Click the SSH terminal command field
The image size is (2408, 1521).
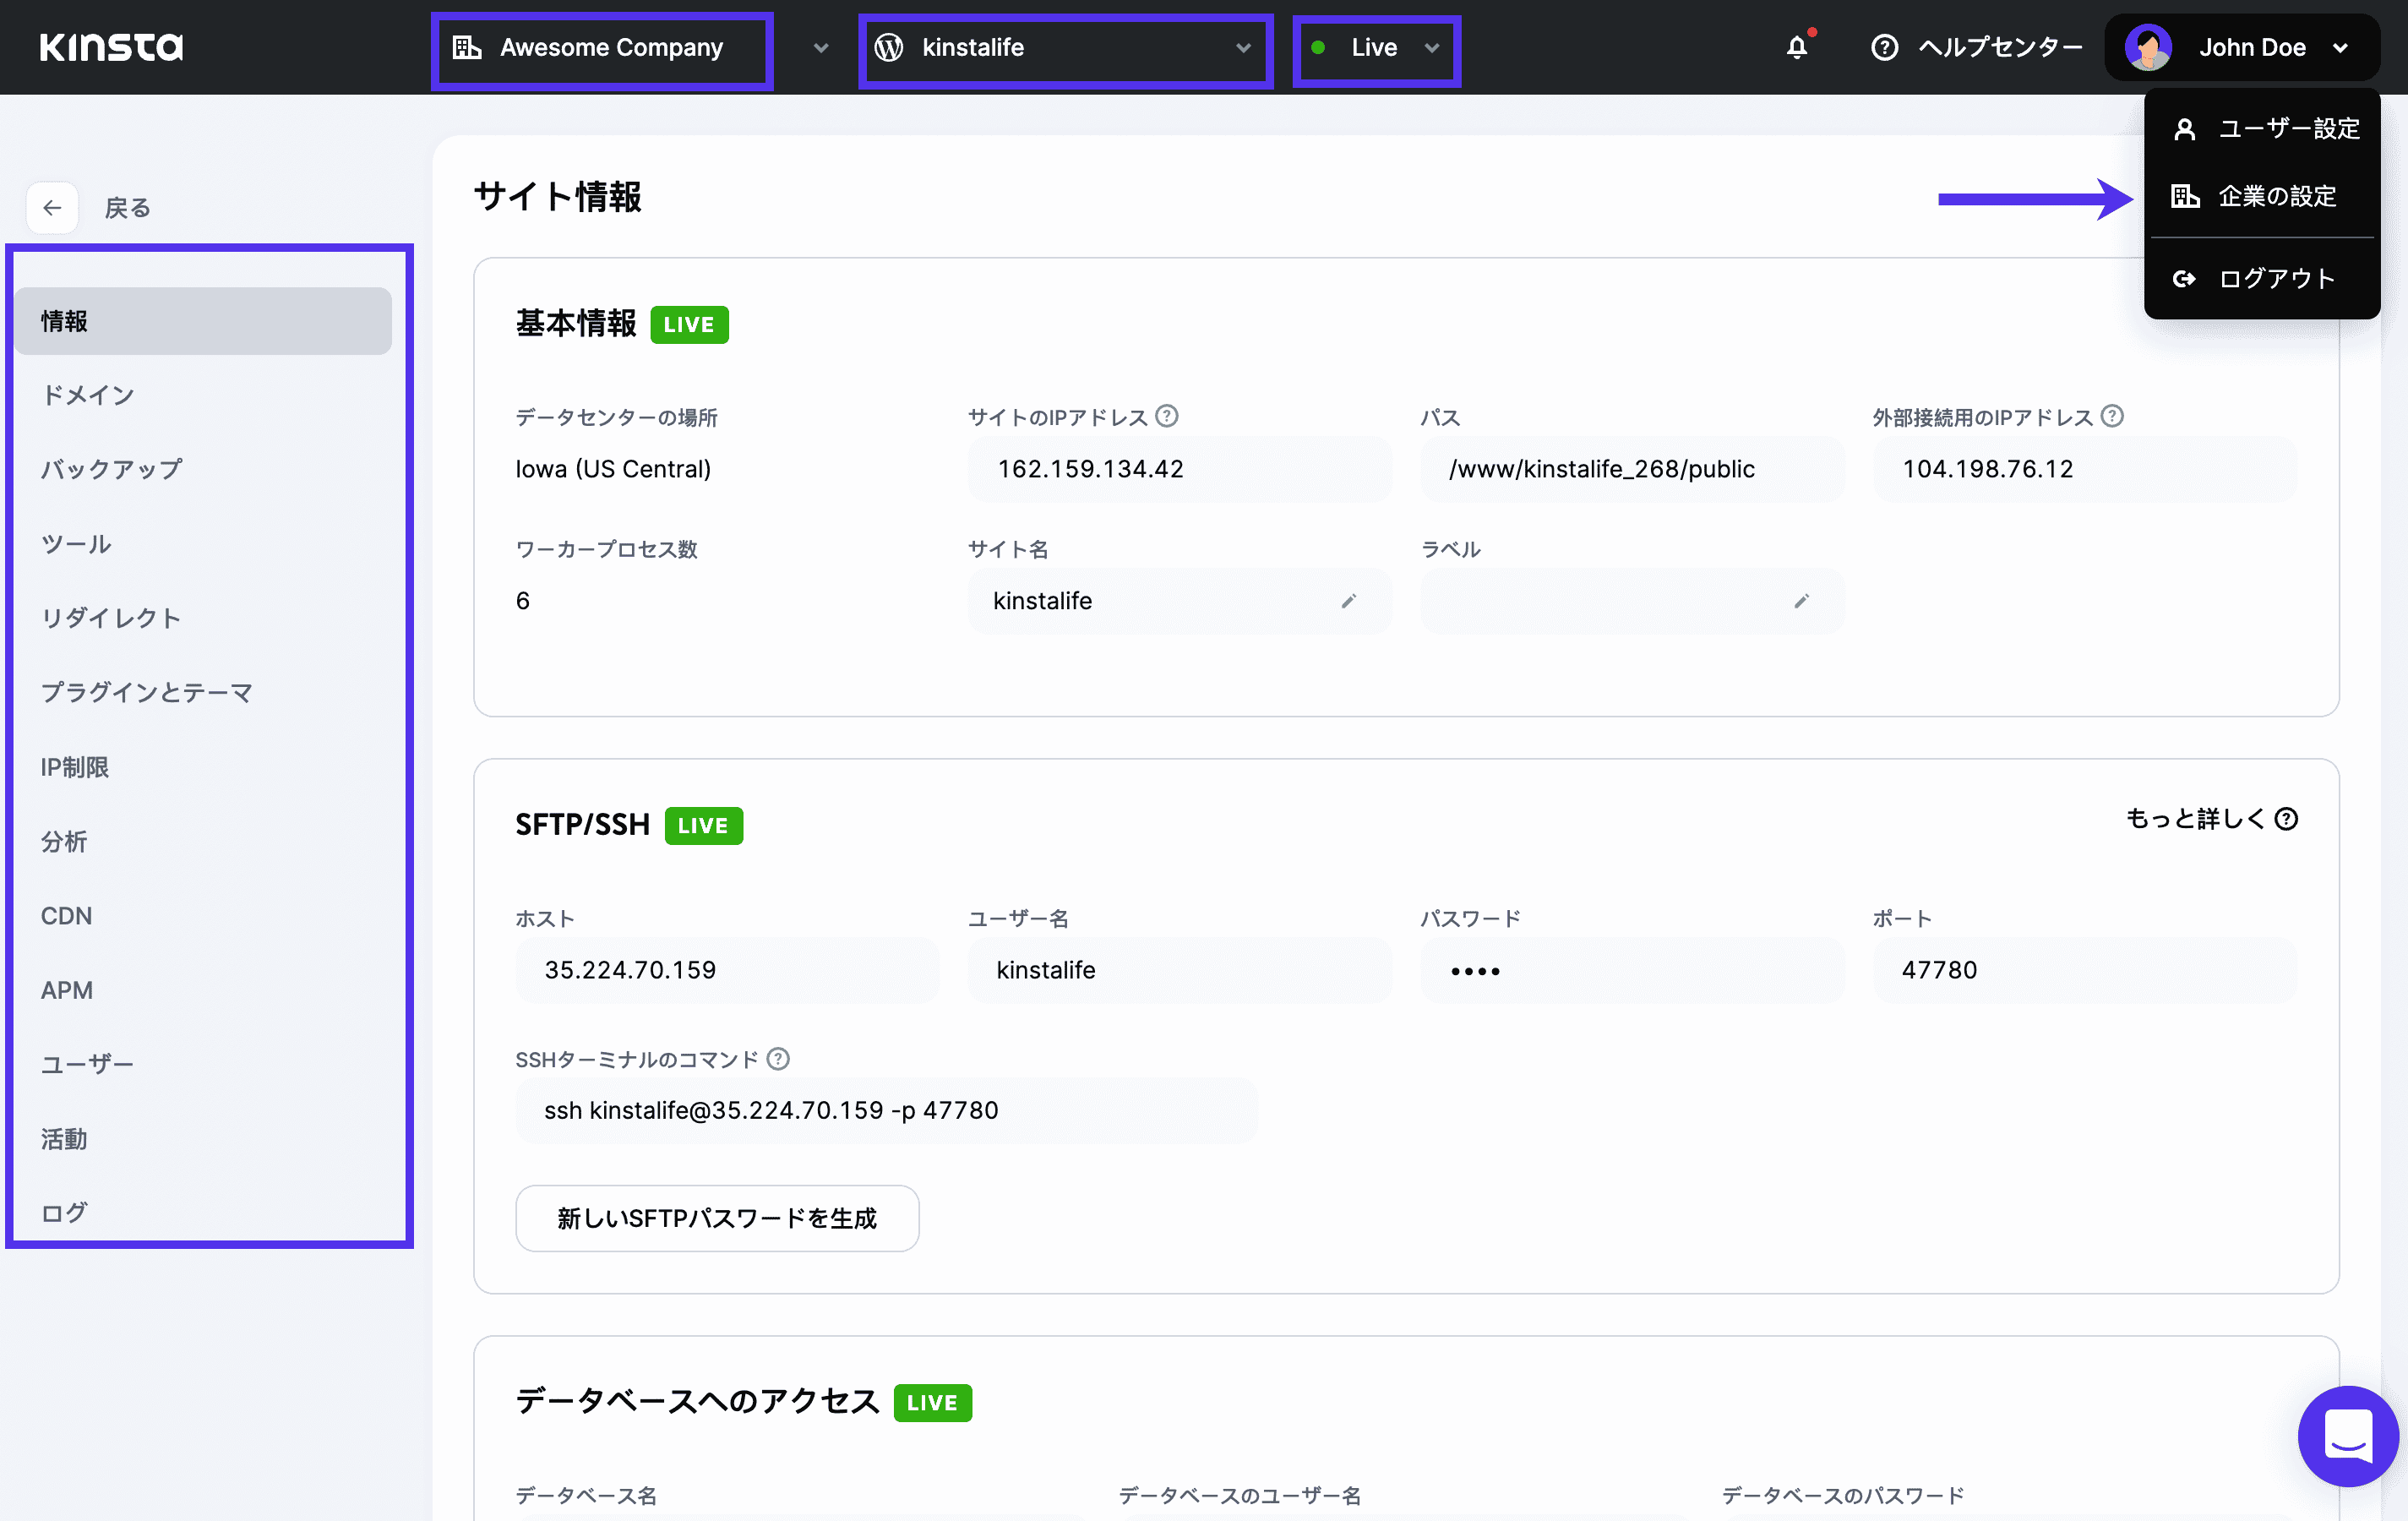coord(885,1110)
